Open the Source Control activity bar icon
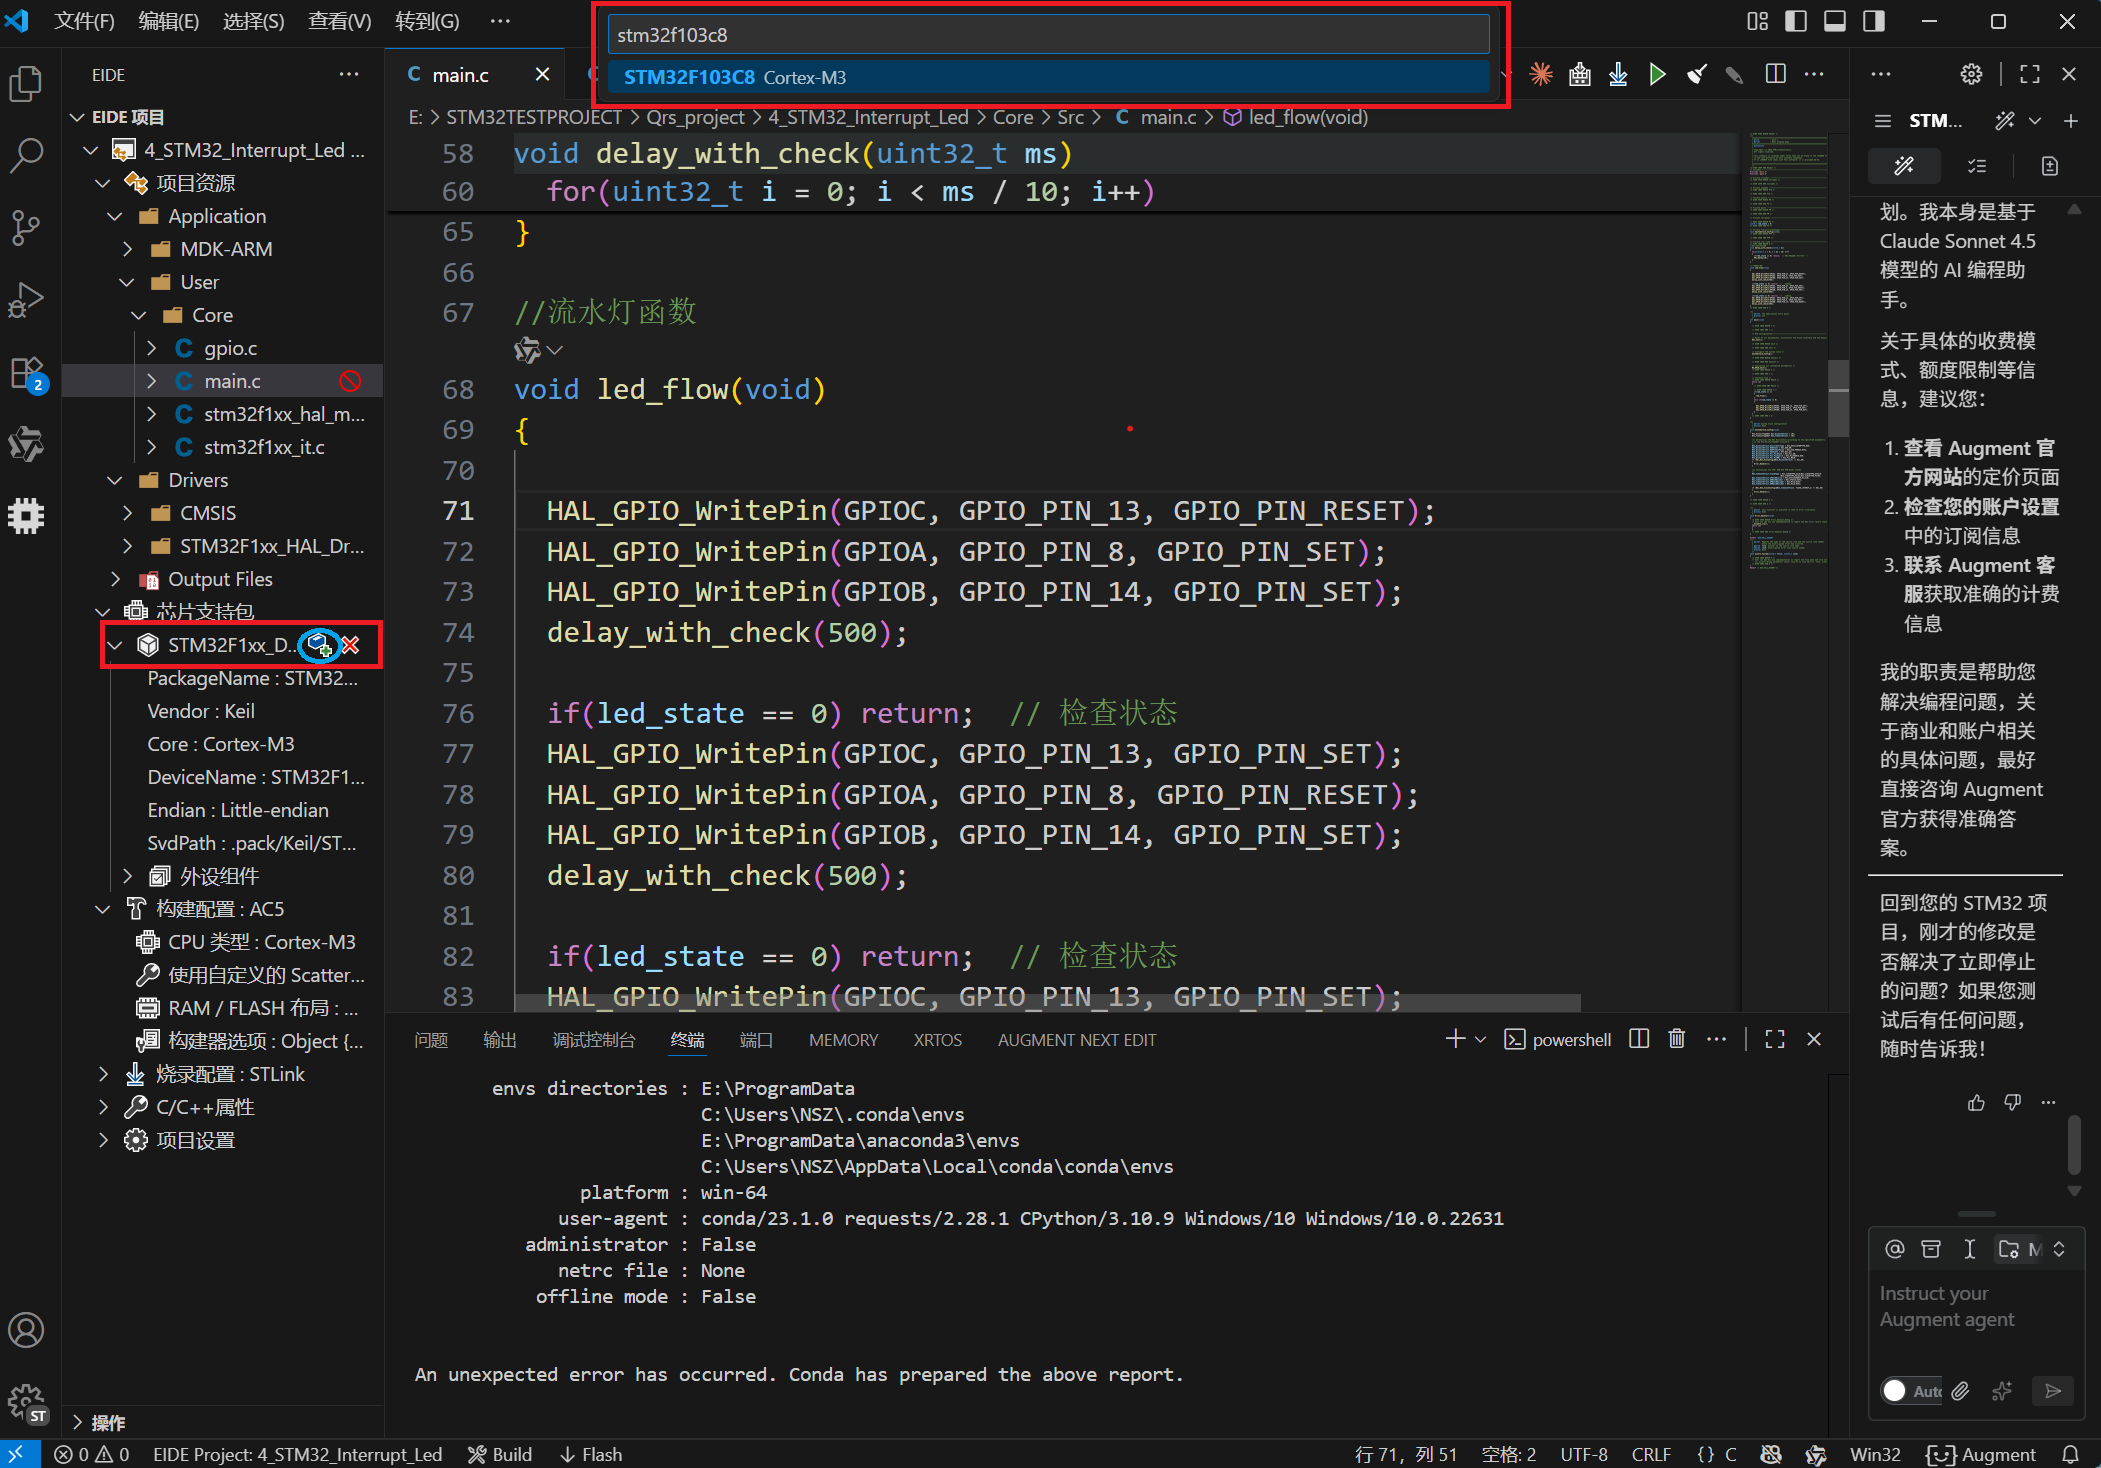The width and height of the screenshot is (2101, 1468). [26, 227]
